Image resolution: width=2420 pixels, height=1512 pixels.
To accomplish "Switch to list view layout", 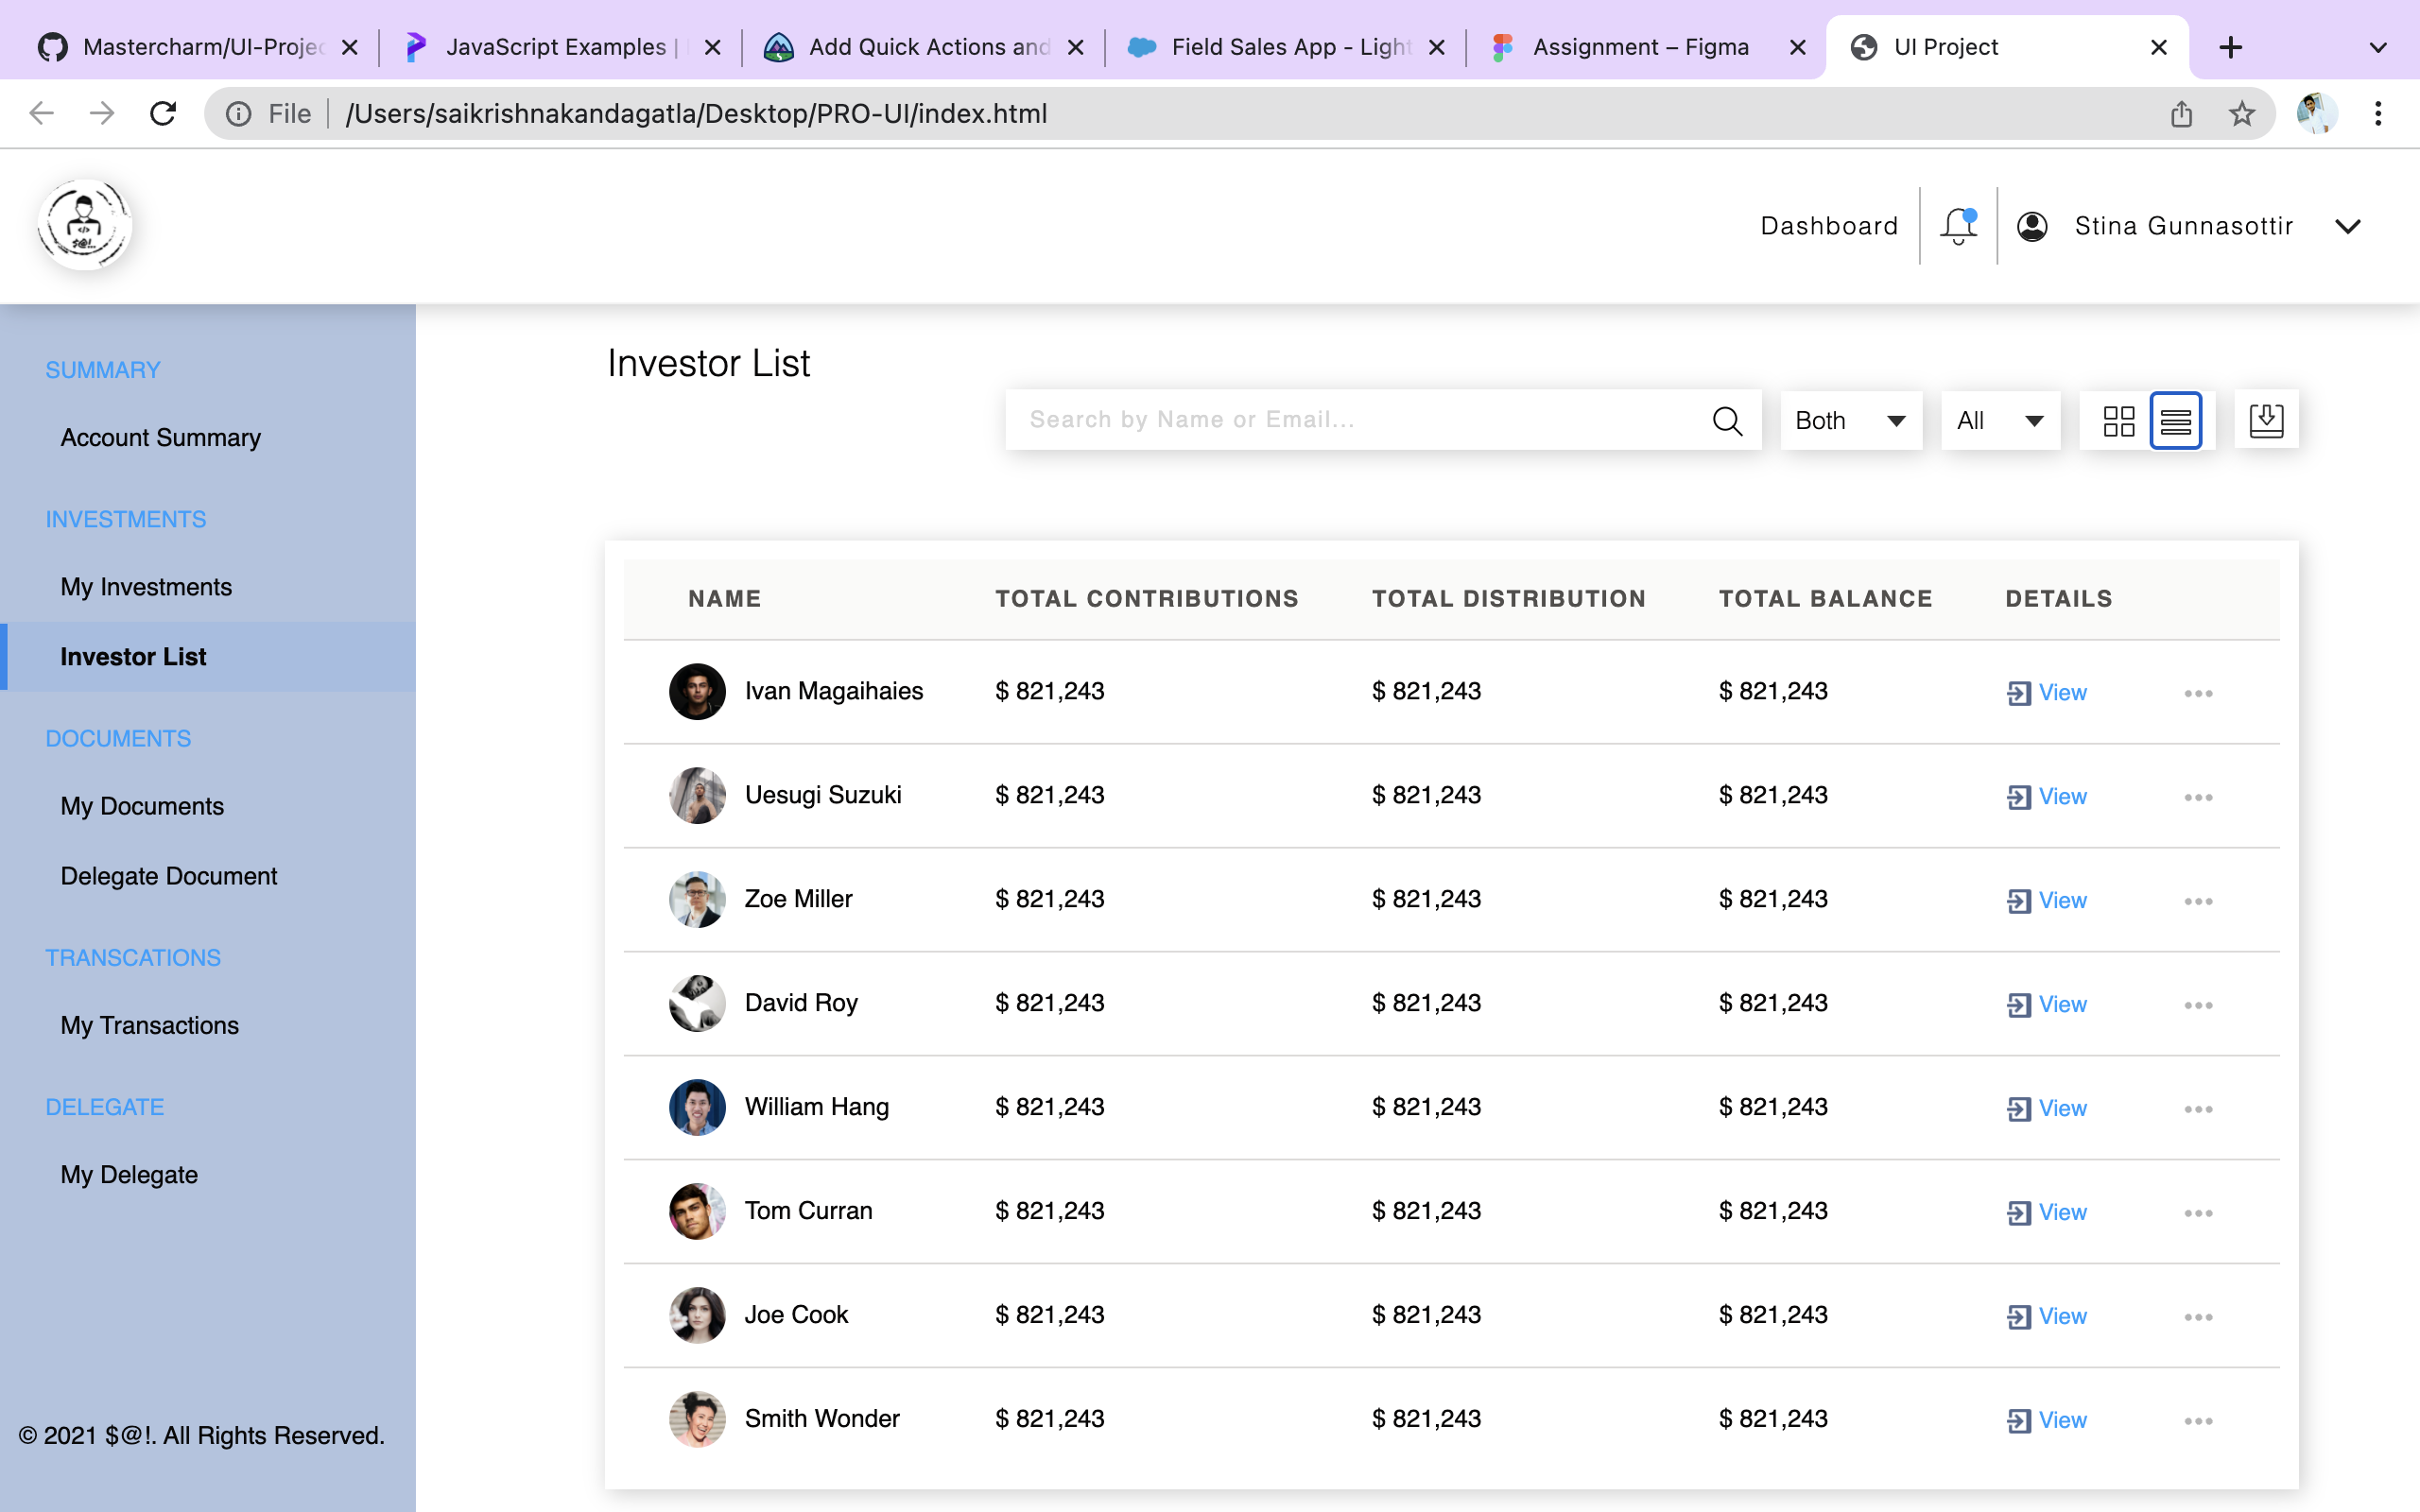I will [x=2175, y=421].
